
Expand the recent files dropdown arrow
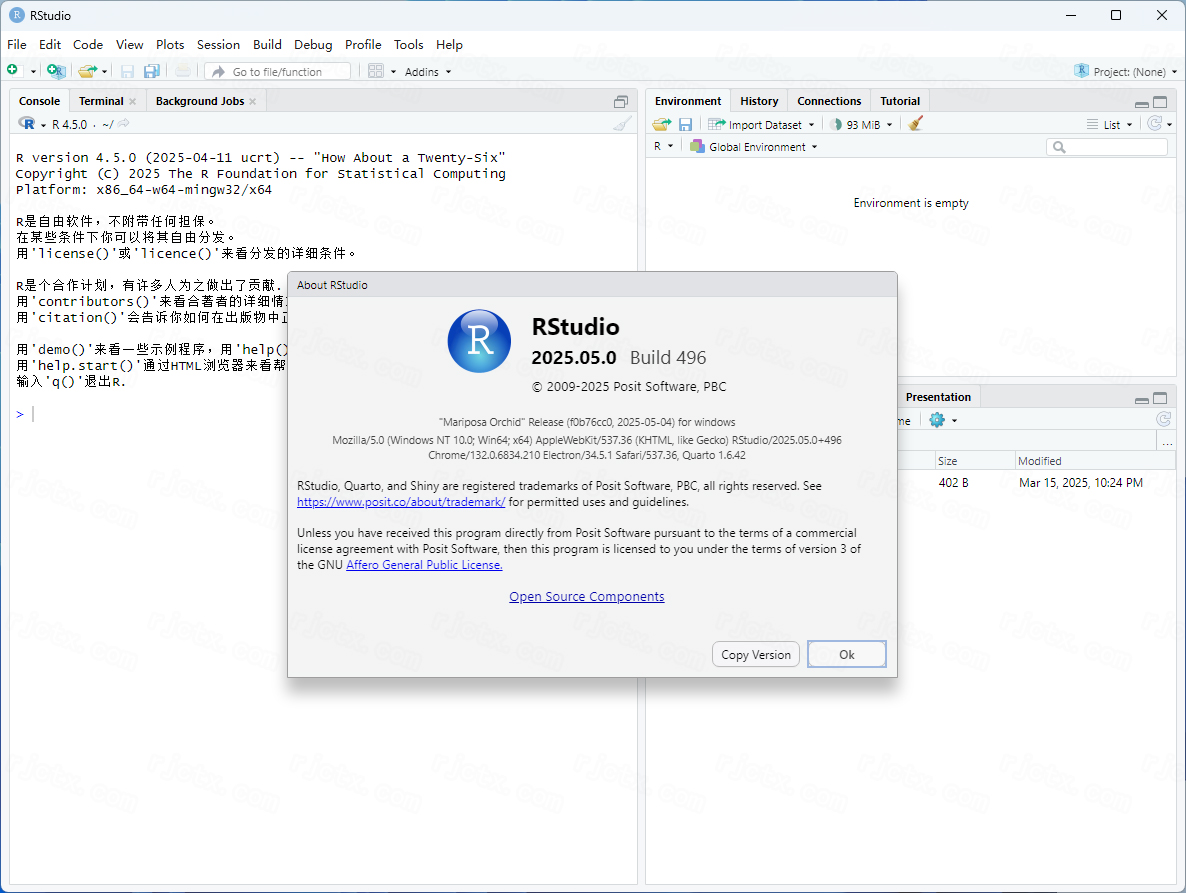[x=104, y=72]
